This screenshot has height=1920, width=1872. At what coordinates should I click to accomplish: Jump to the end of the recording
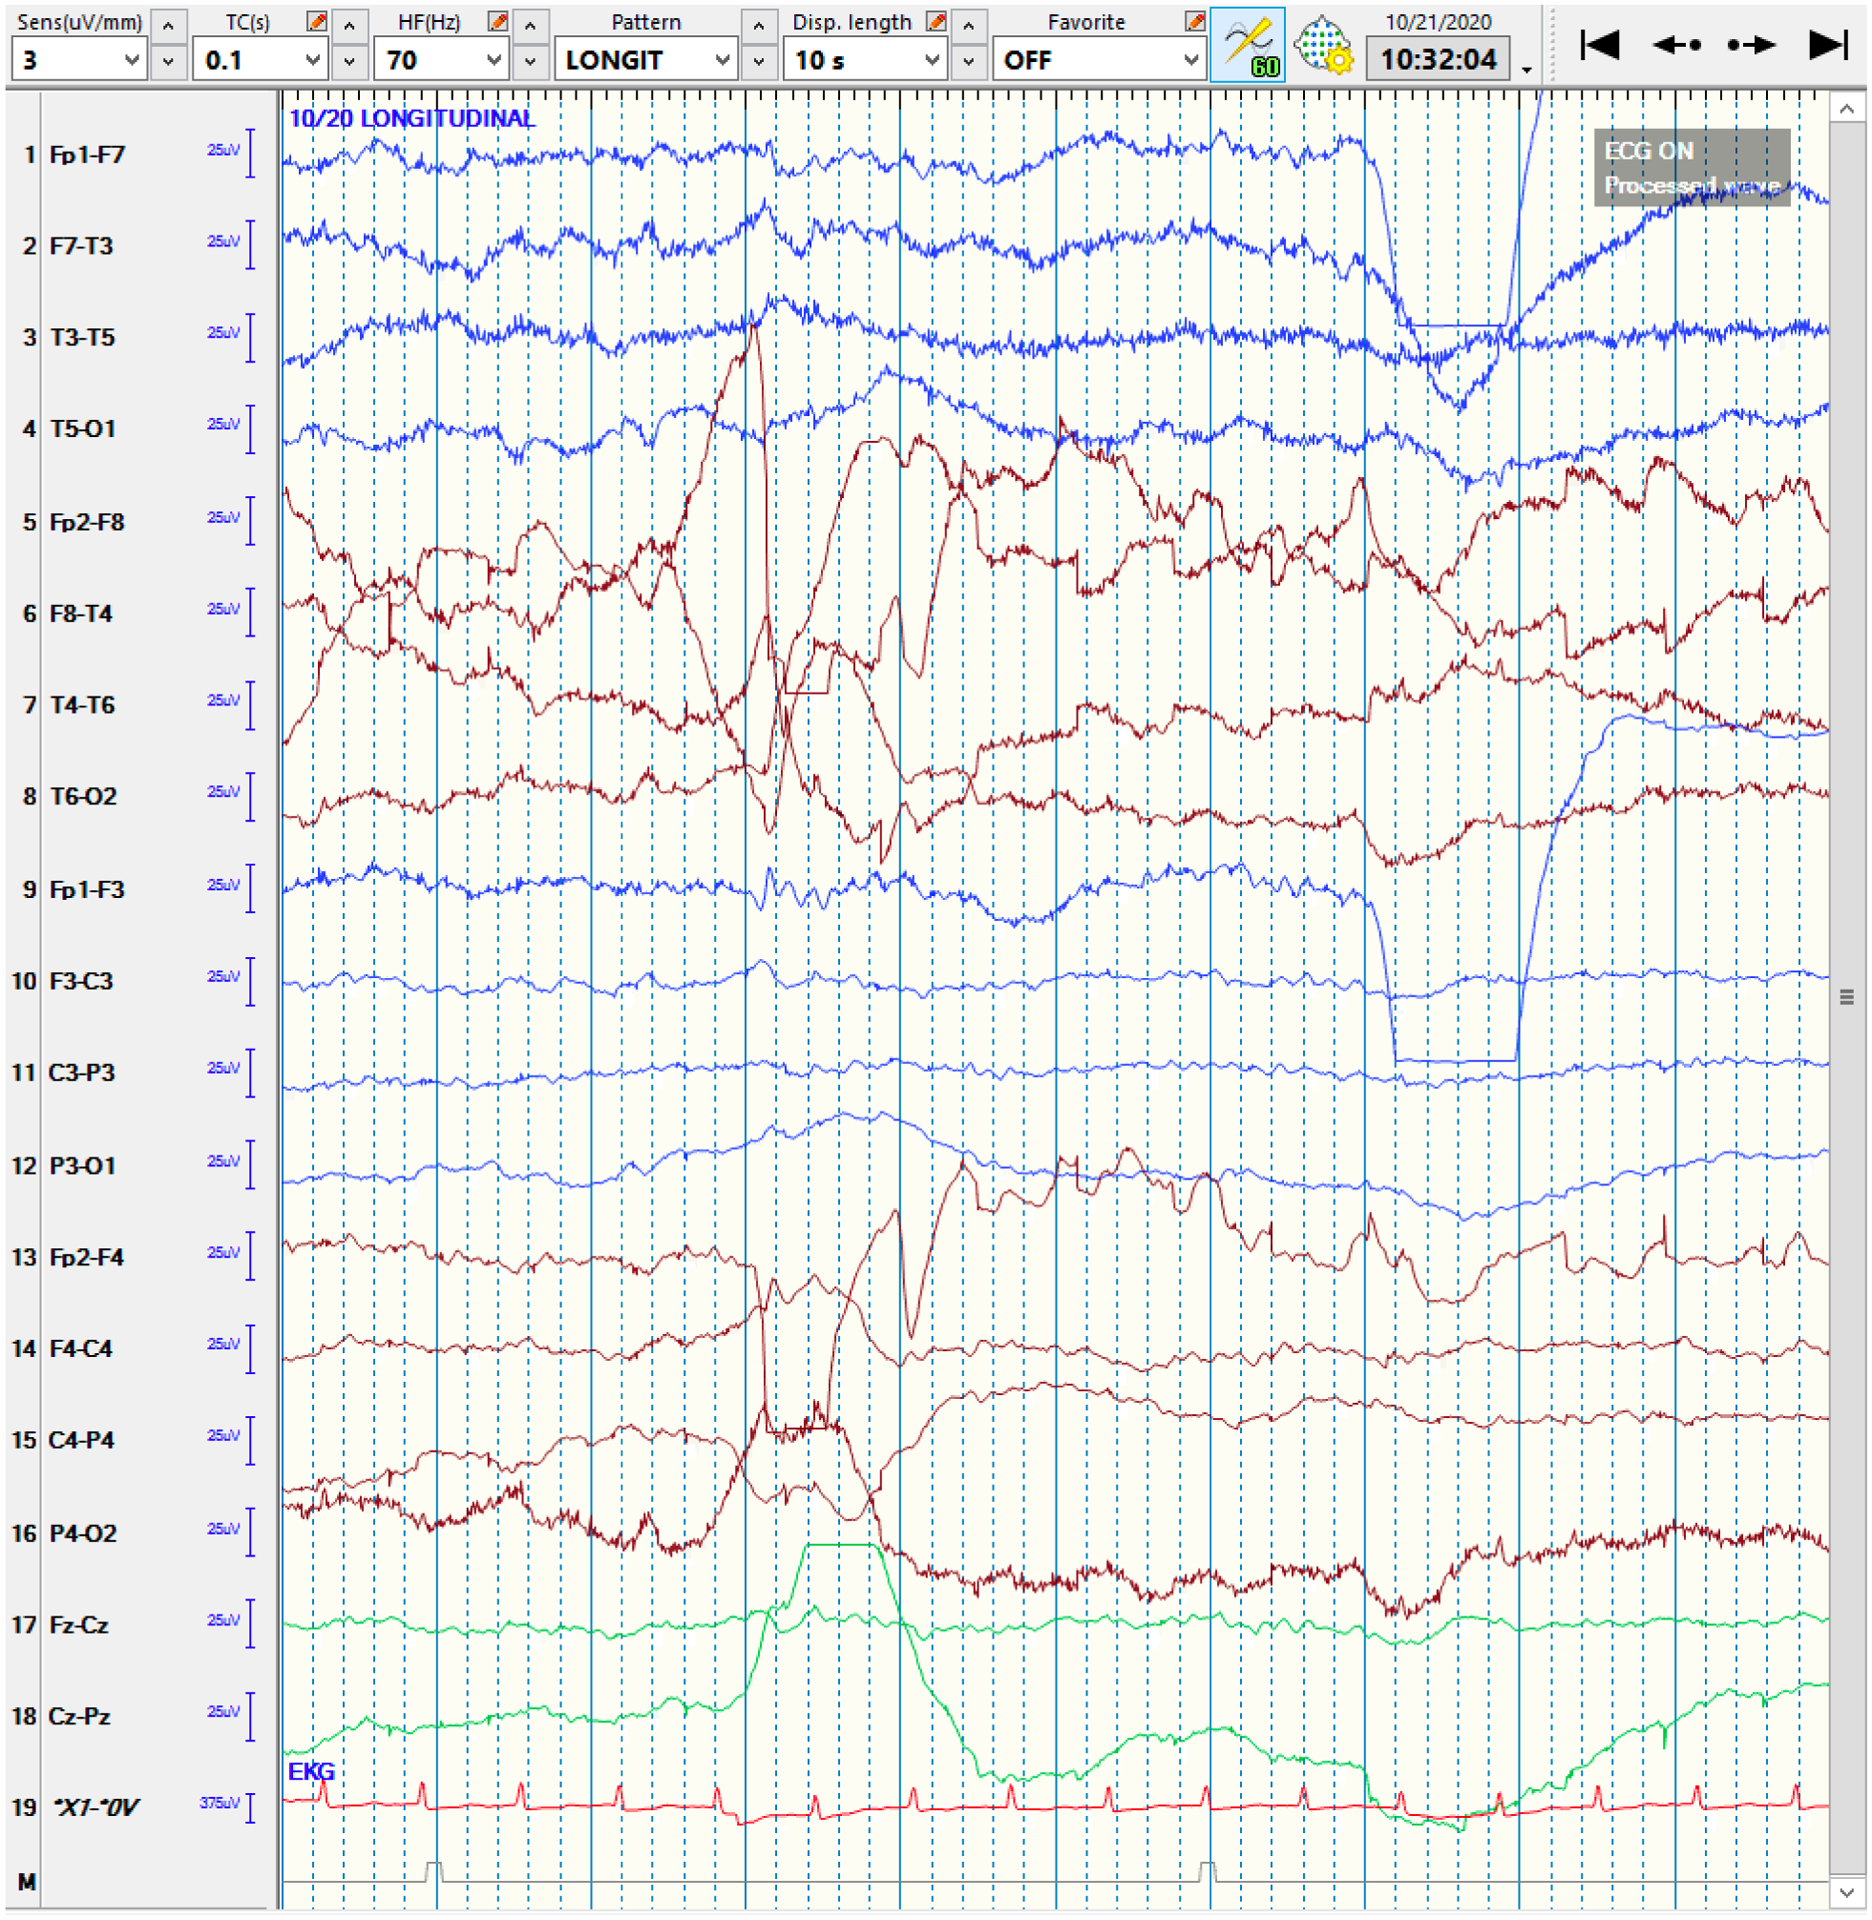pos(1828,44)
